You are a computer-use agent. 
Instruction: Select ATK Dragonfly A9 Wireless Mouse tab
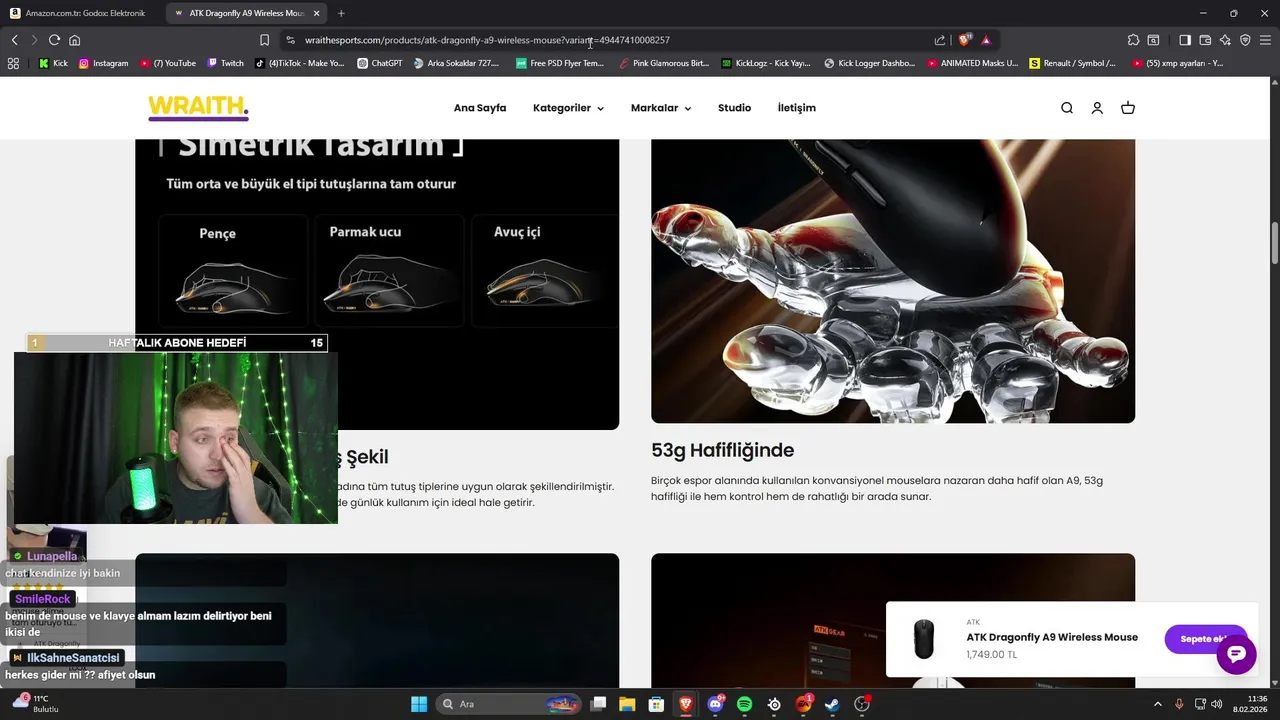point(246,13)
